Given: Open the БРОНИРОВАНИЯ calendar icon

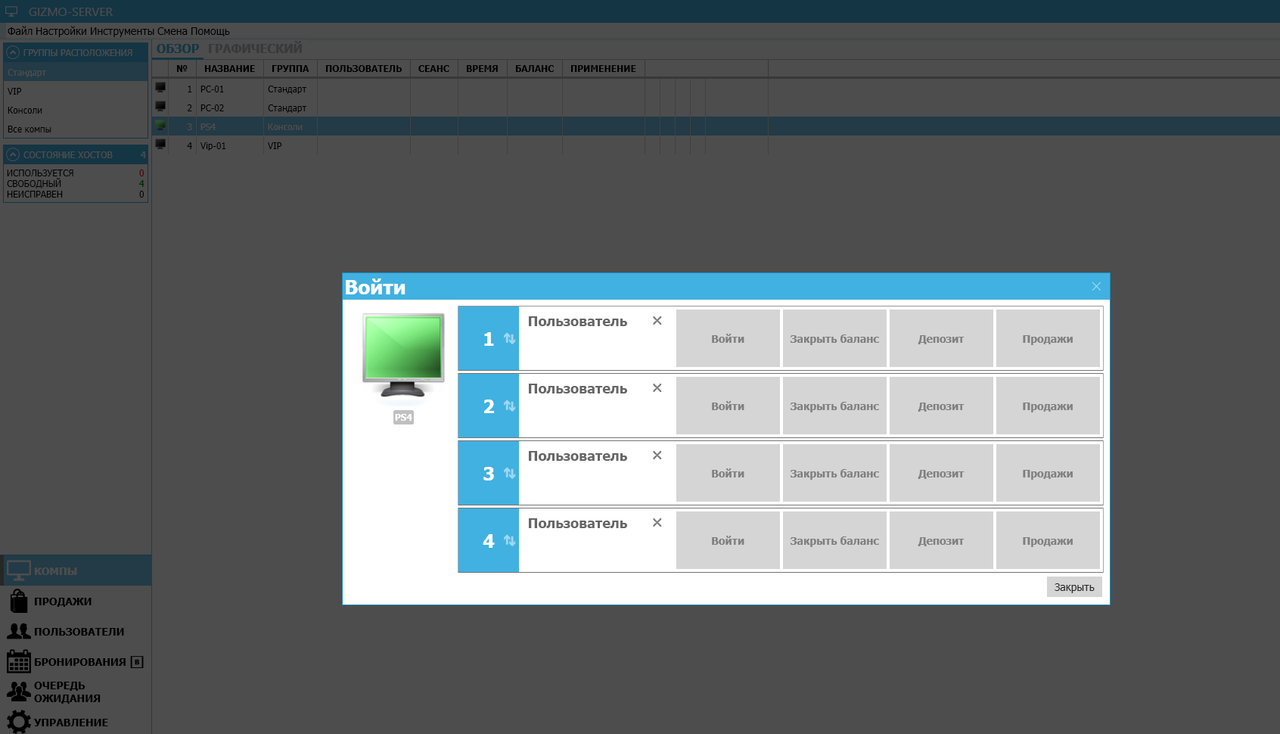Looking at the screenshot, I should [18, 661].
